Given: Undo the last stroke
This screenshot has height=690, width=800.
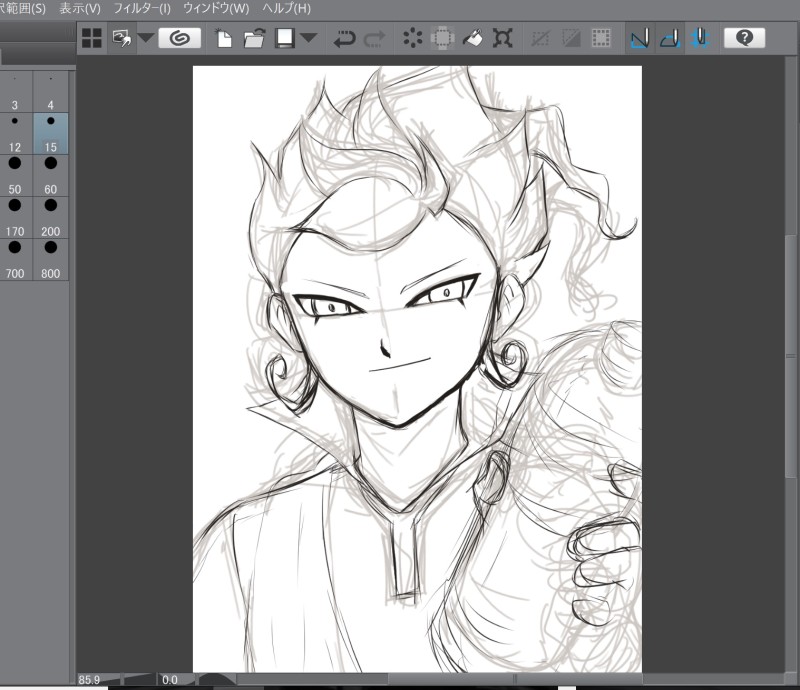Looking at the screenshot, I should (344, 38).
